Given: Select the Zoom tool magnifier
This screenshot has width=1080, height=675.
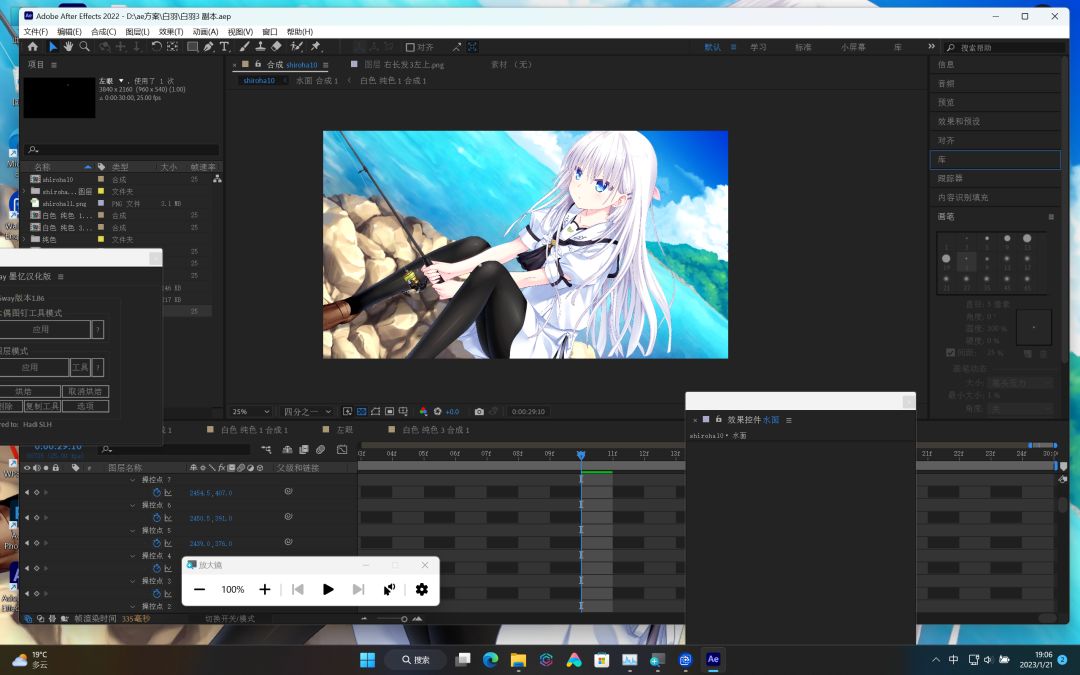Looking at the screenshot, I should (x=84, y=47).
